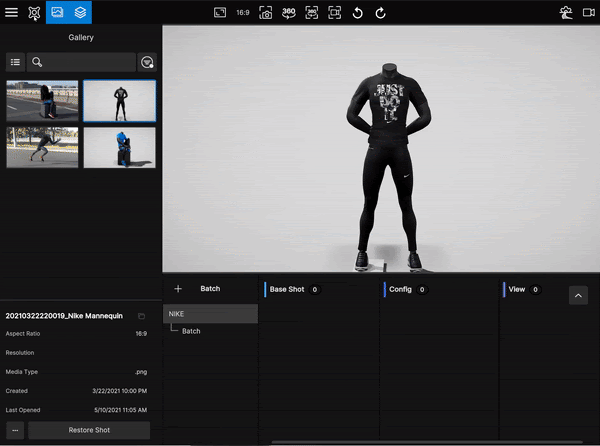
Task: Redo the last action
Action: [x=380, y=13]
